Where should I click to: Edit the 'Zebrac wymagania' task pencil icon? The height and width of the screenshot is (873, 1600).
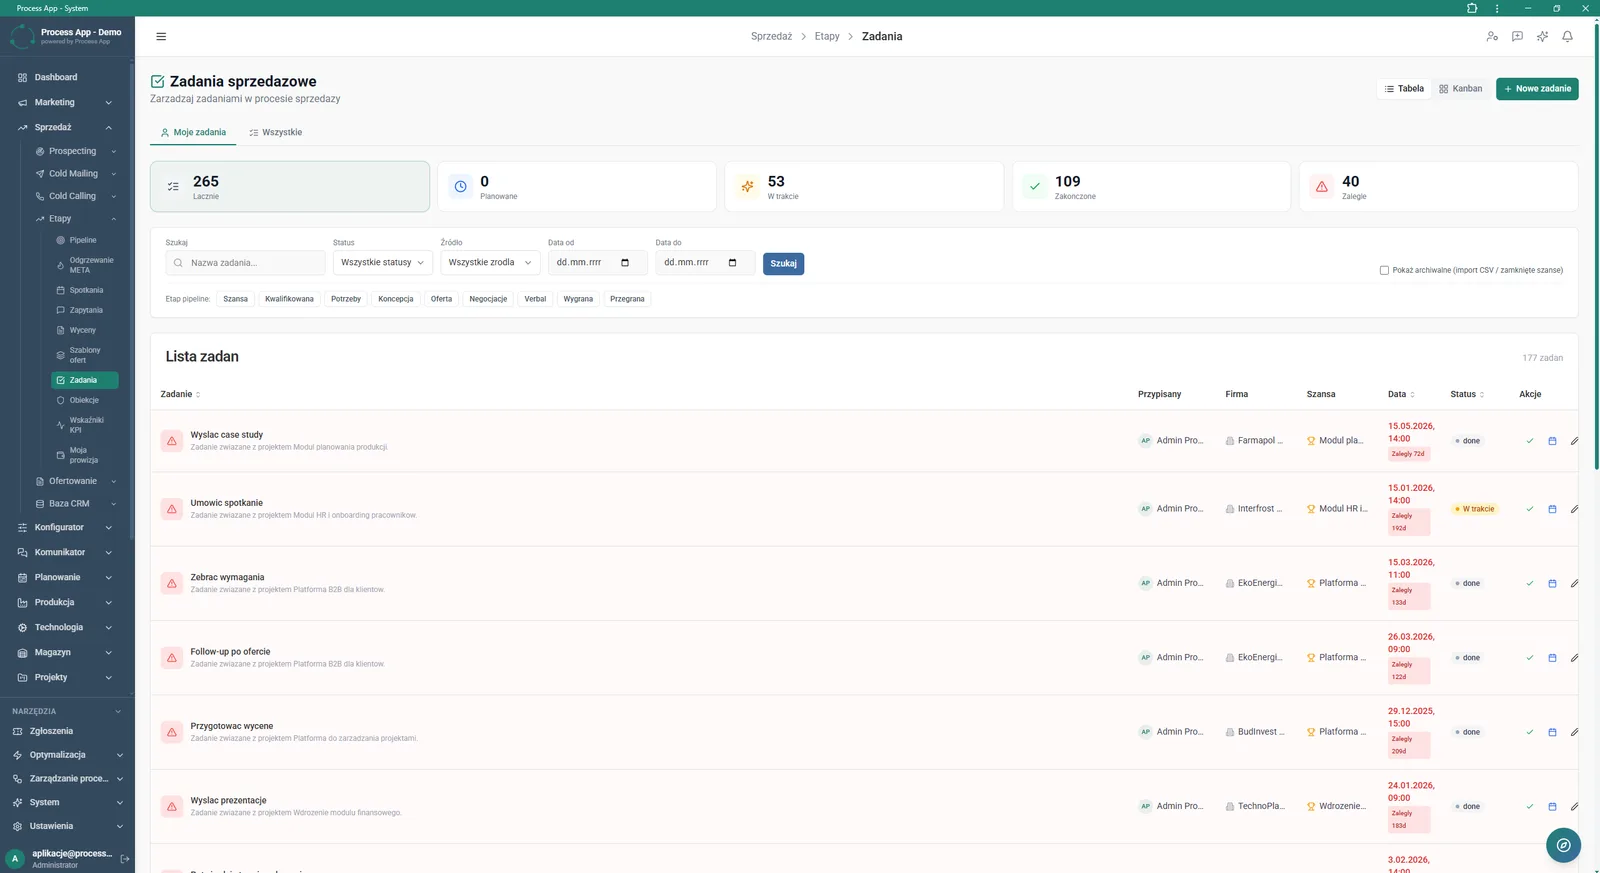pyautogui.click(x=1574, y=583)
